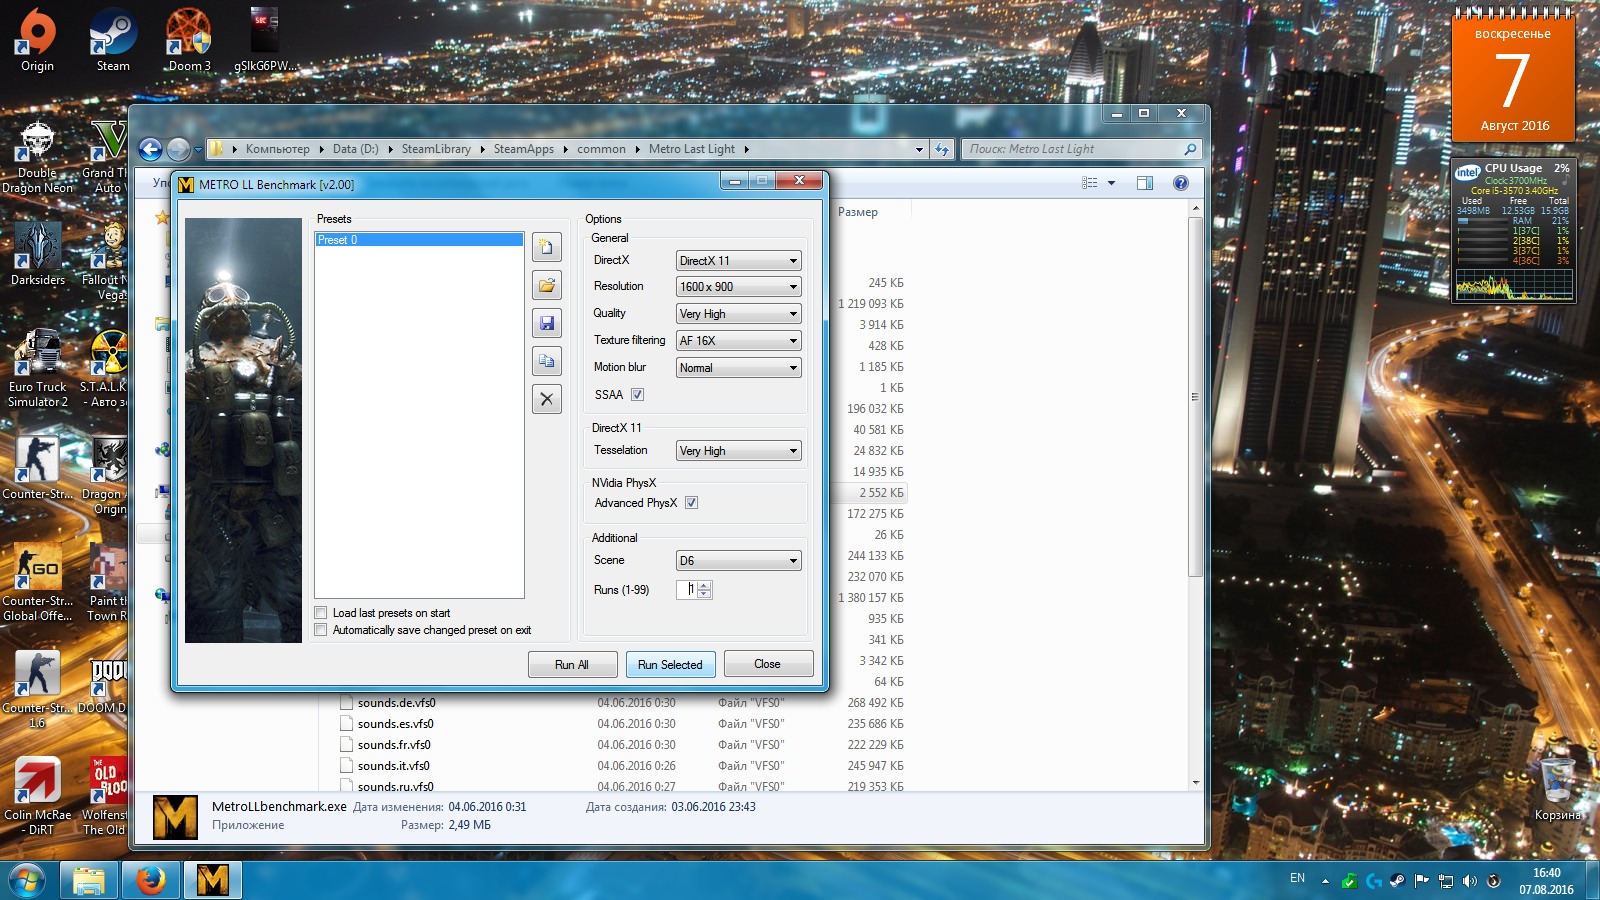Open the Texture filtering dropdown
The height and width of the screenshot is (900, 1600).
[x=738, y=341]
